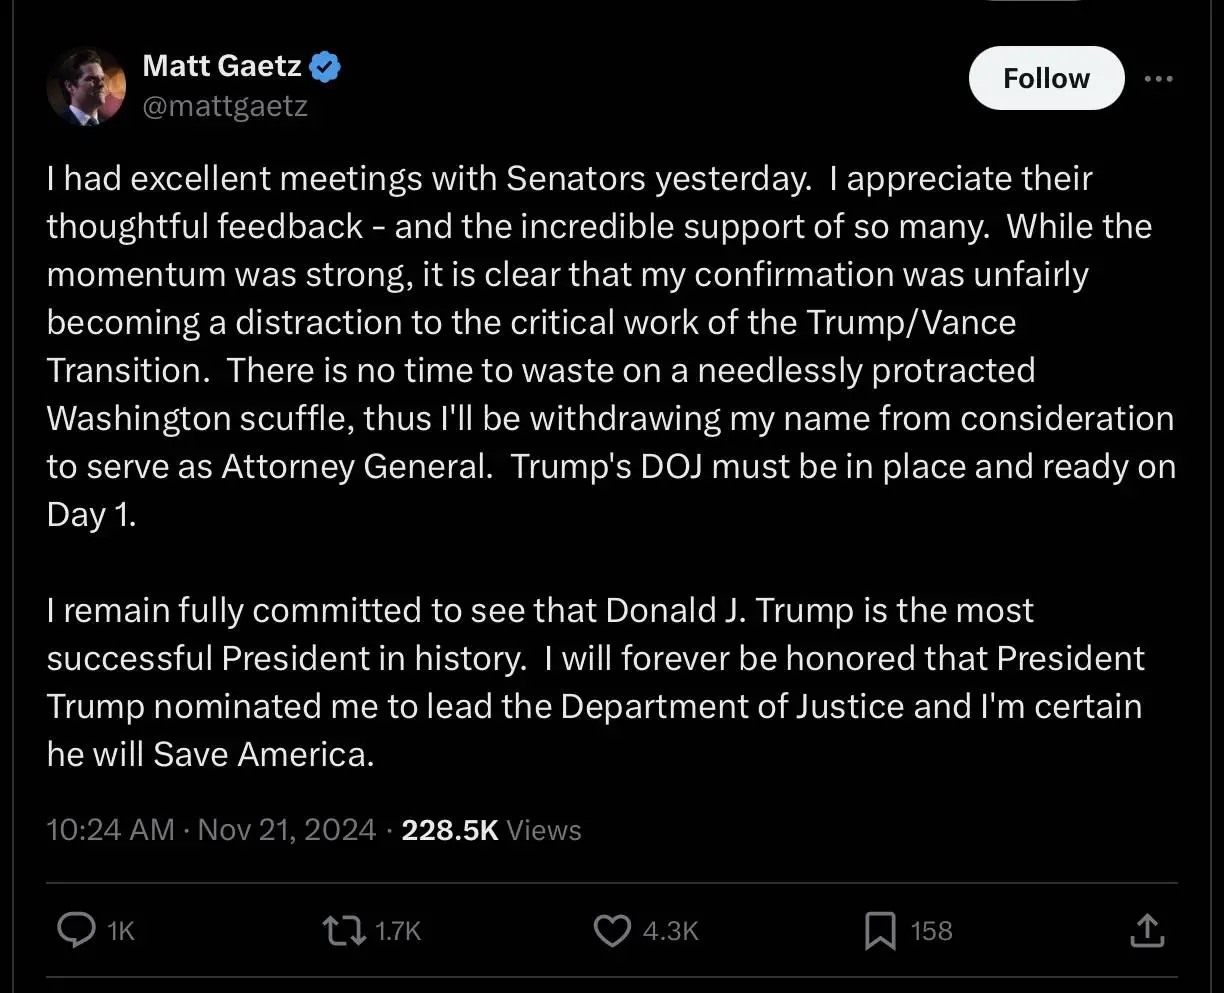Click the 1.7K reposts count

[x=398, y=931]
